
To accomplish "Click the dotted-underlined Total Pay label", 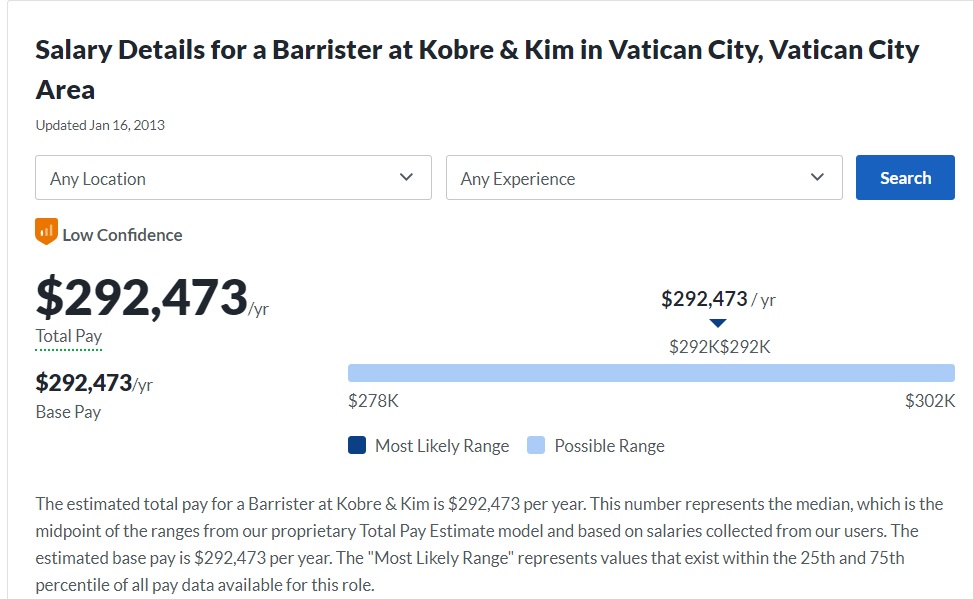I will coord(69,336).
